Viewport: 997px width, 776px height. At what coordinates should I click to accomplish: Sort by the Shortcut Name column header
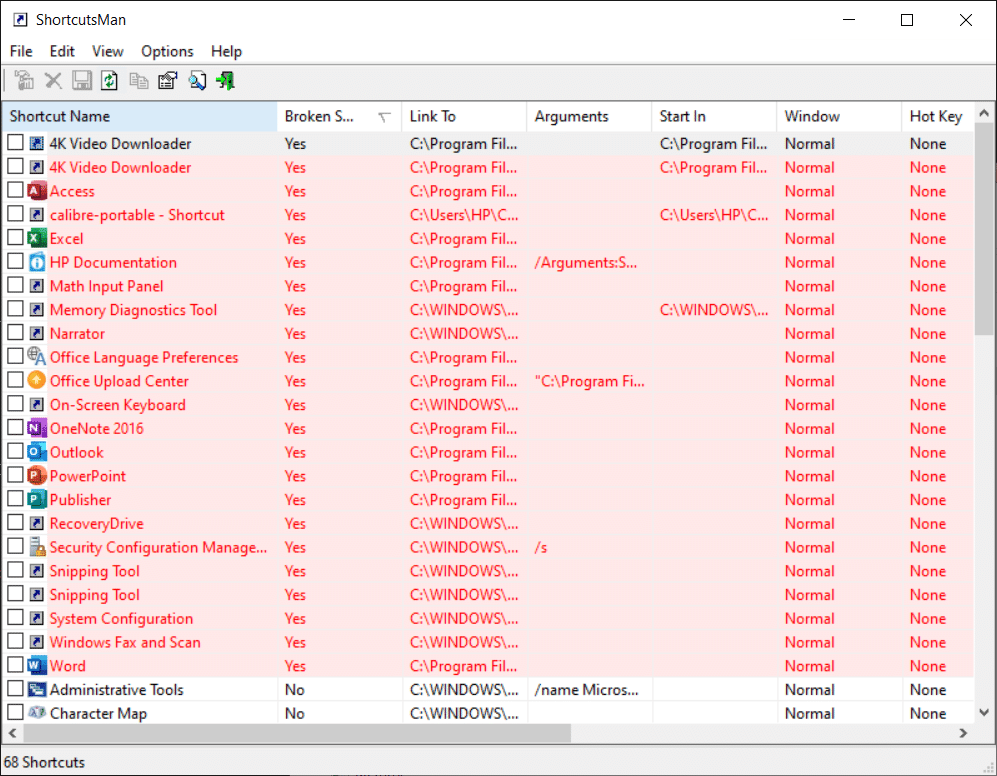(140, 116)
